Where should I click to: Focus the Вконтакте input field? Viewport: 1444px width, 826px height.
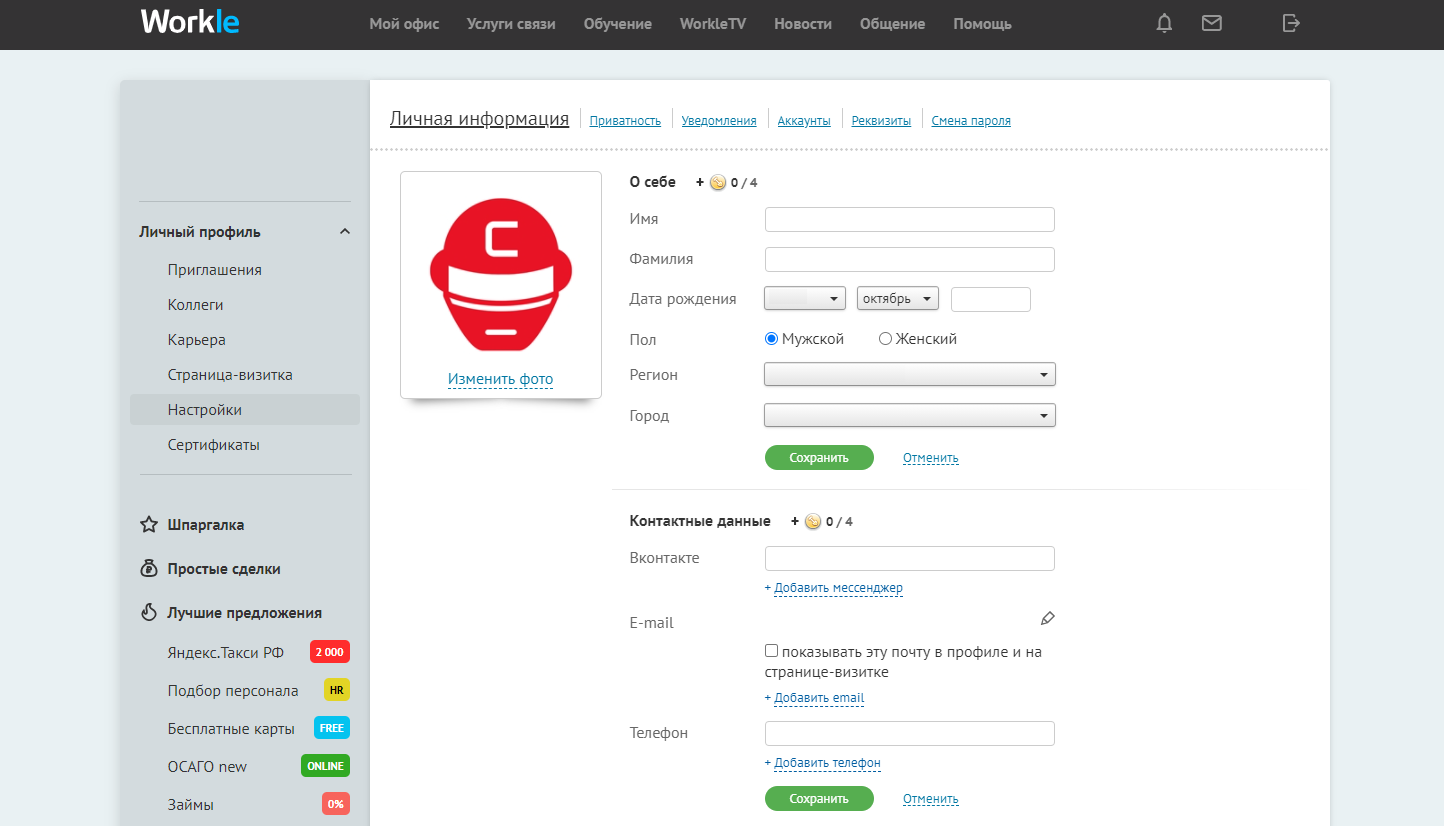910,559
